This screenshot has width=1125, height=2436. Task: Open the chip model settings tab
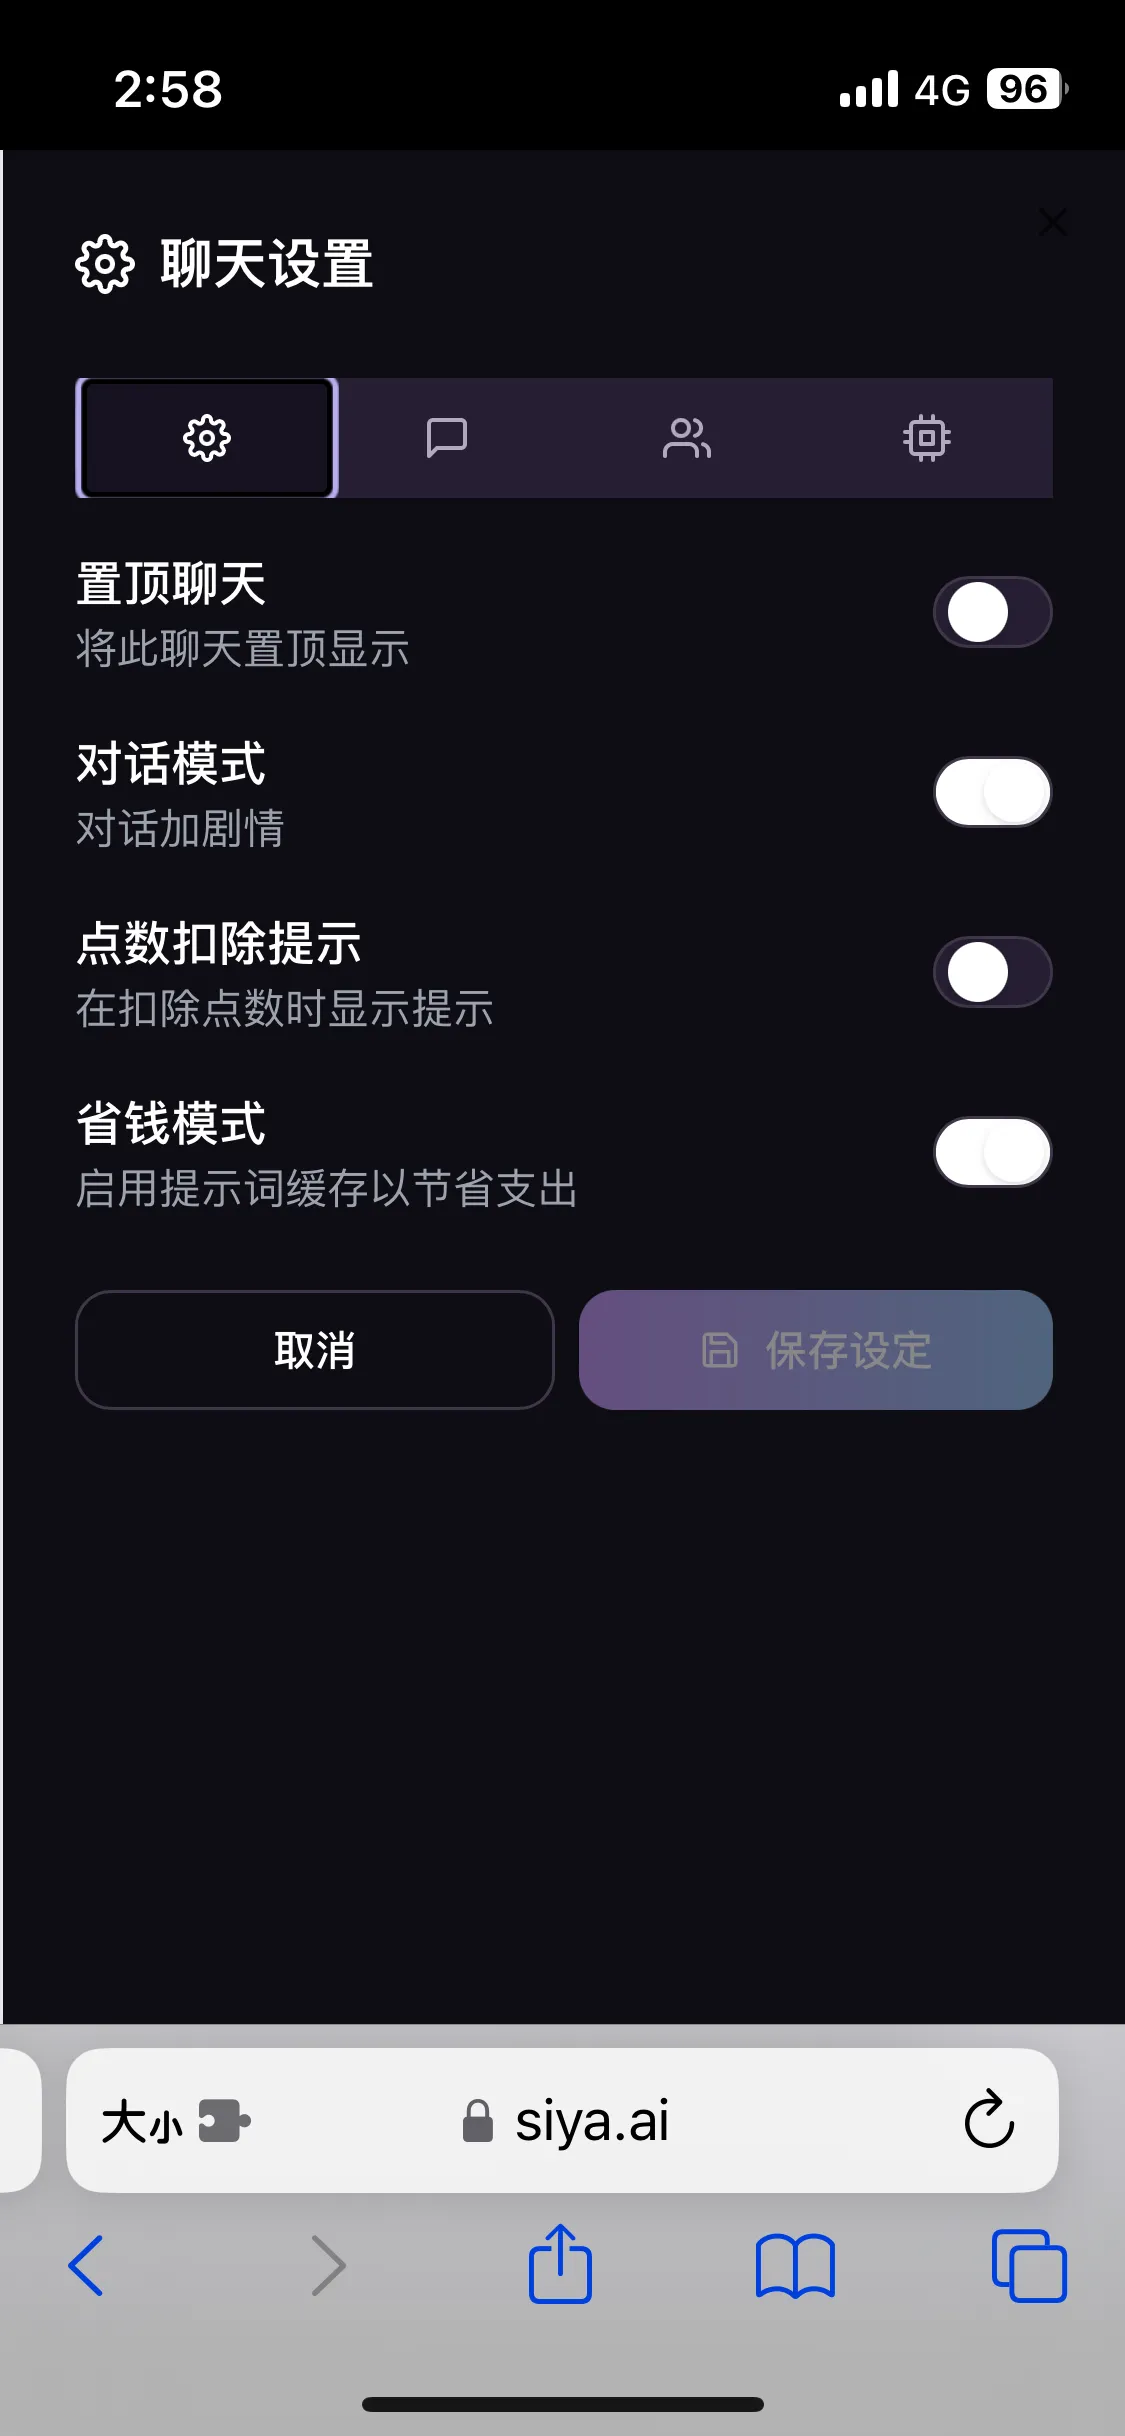(927, 438)
